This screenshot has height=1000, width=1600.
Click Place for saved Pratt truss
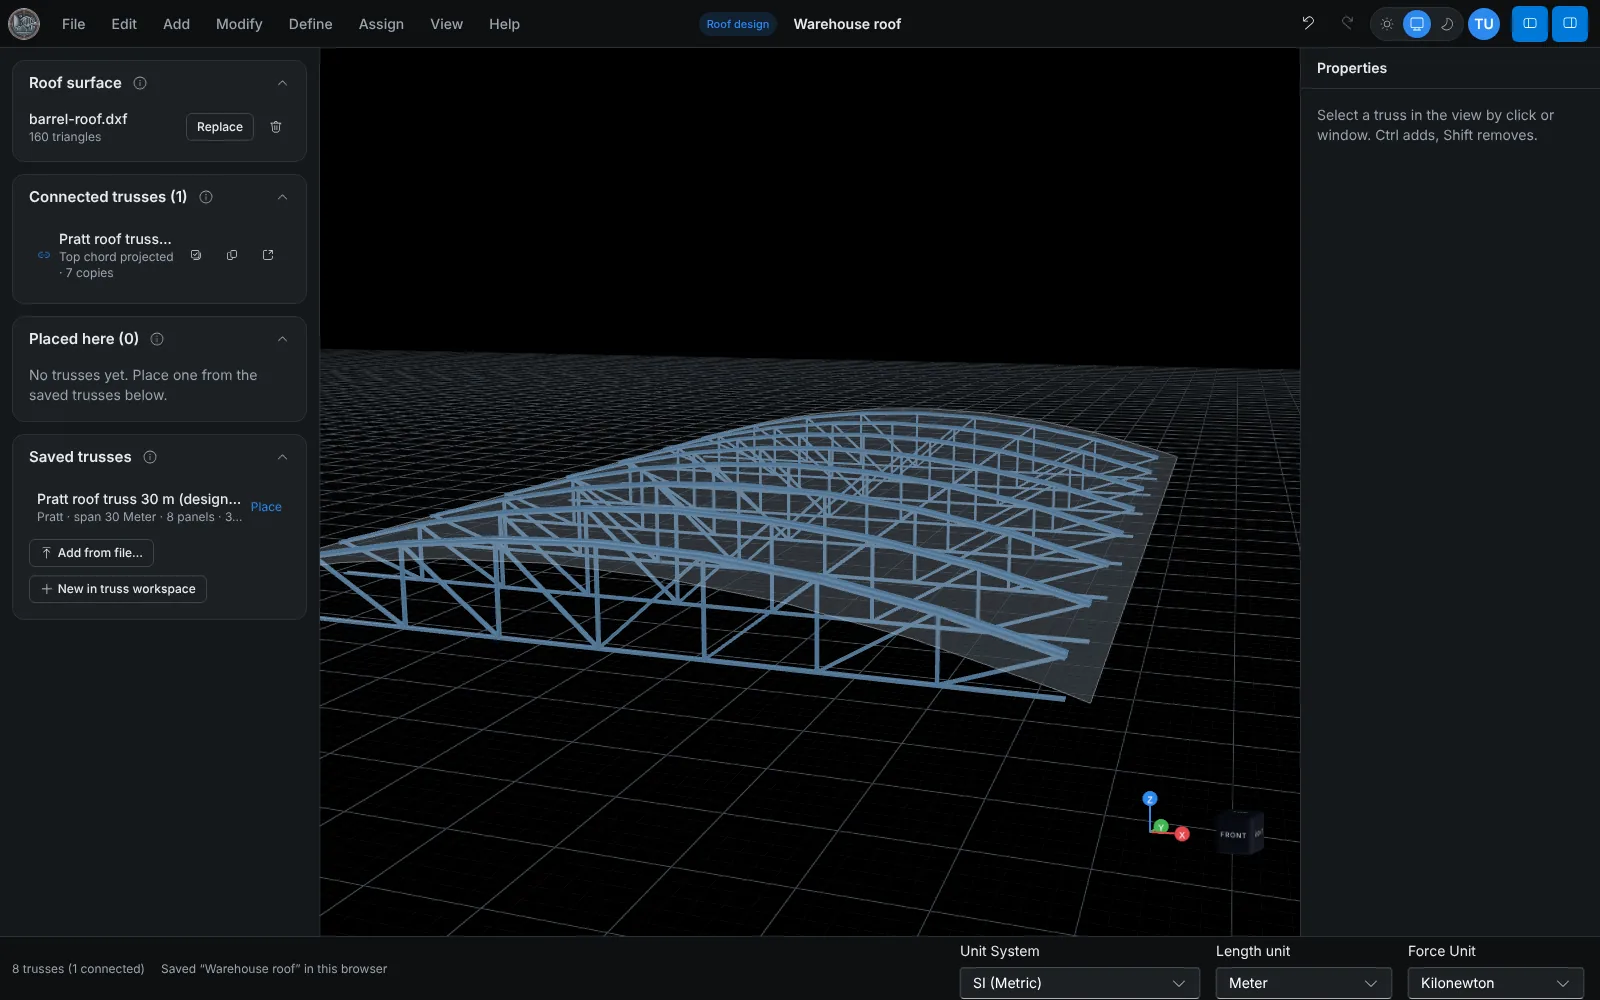(266, 507)
